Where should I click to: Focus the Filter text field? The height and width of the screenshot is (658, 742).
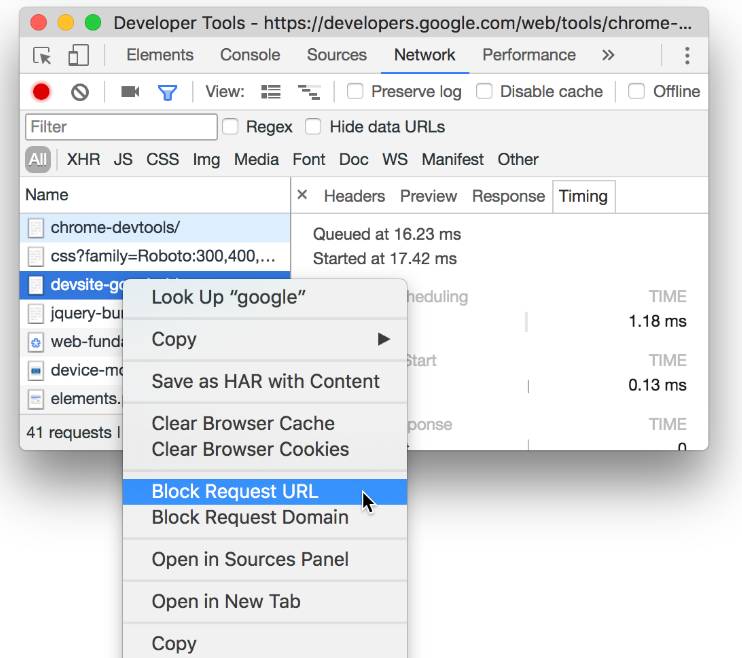click(x=121, y=127)
